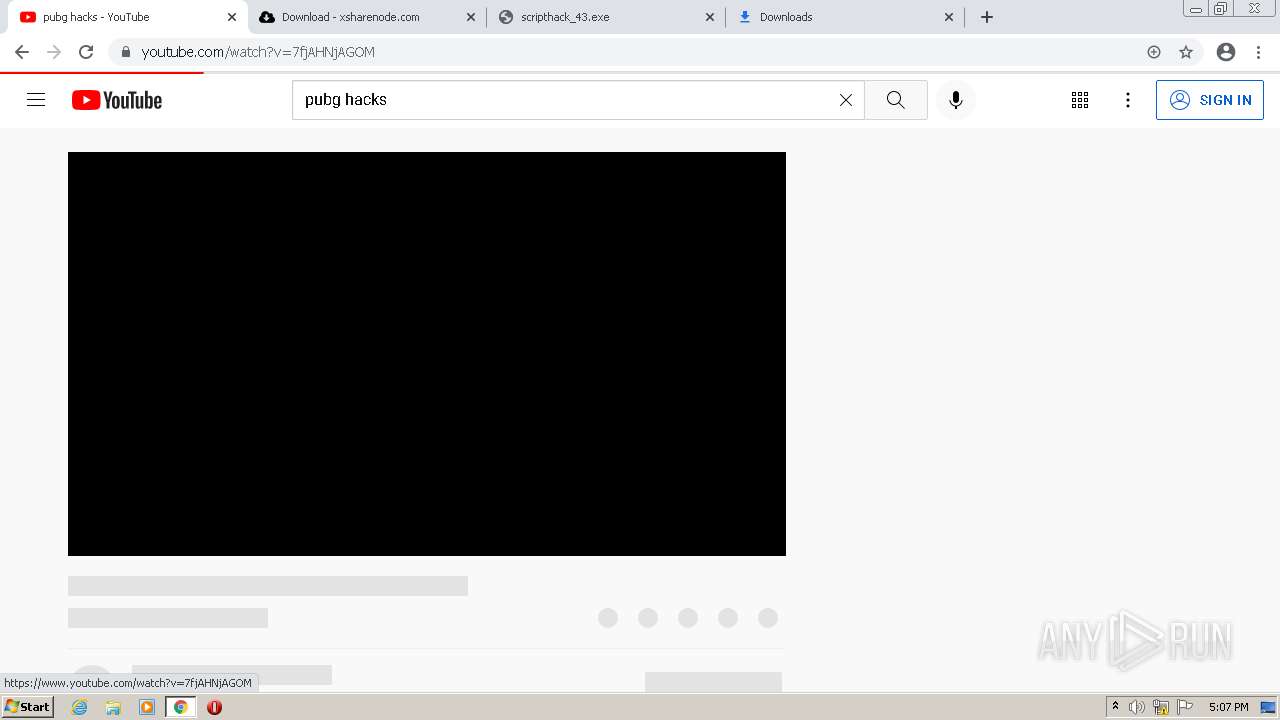Clear the search box with X
1280x720 pixels.
pyautogui.click(x=846, y=100)
